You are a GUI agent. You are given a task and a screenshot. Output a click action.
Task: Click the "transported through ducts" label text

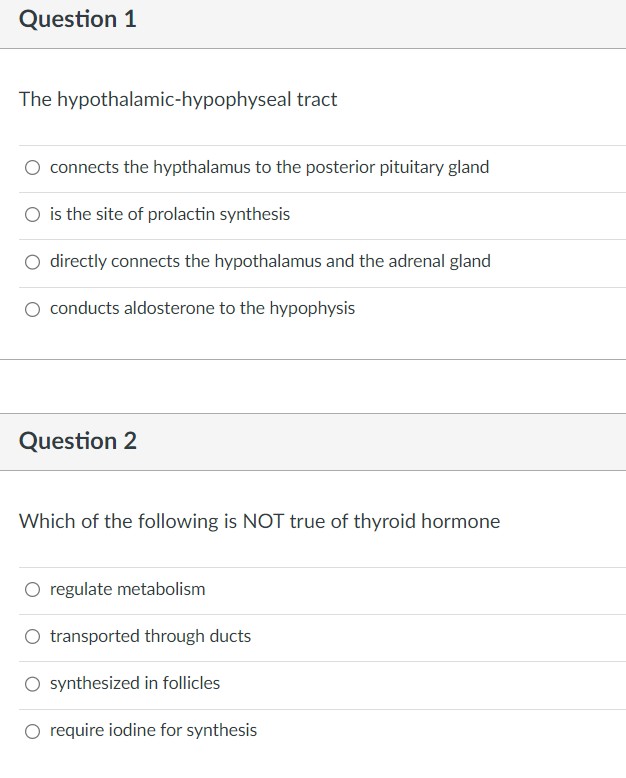click(x=150, y=636)
